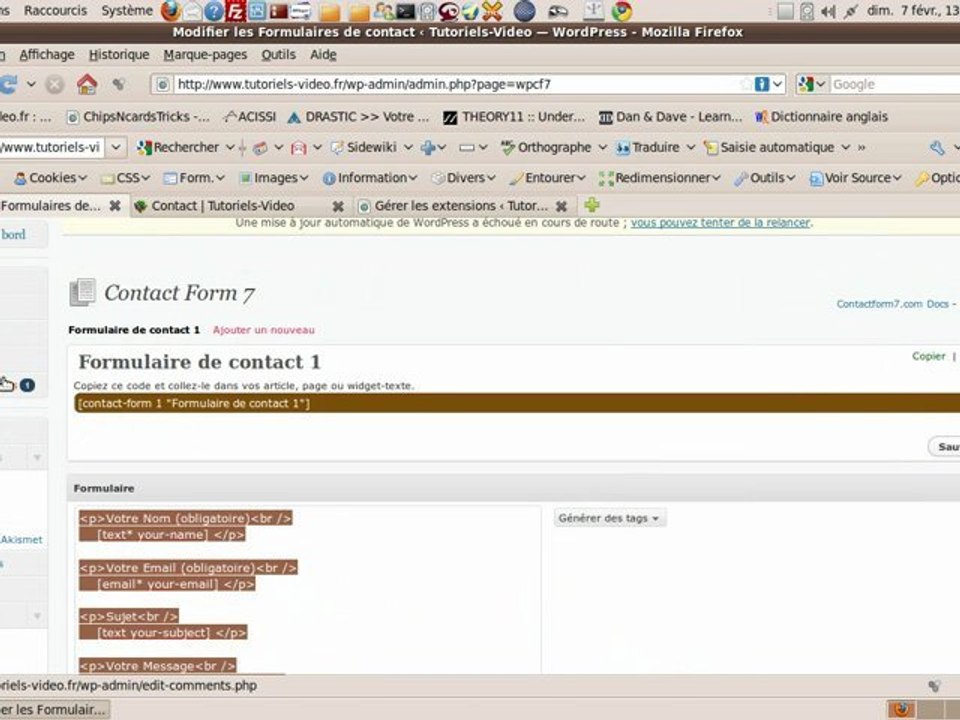Image resolution: width=960 pixels, height=720 pixels.
Task: Open the Cookies developer menu
Action: (50, 178)
